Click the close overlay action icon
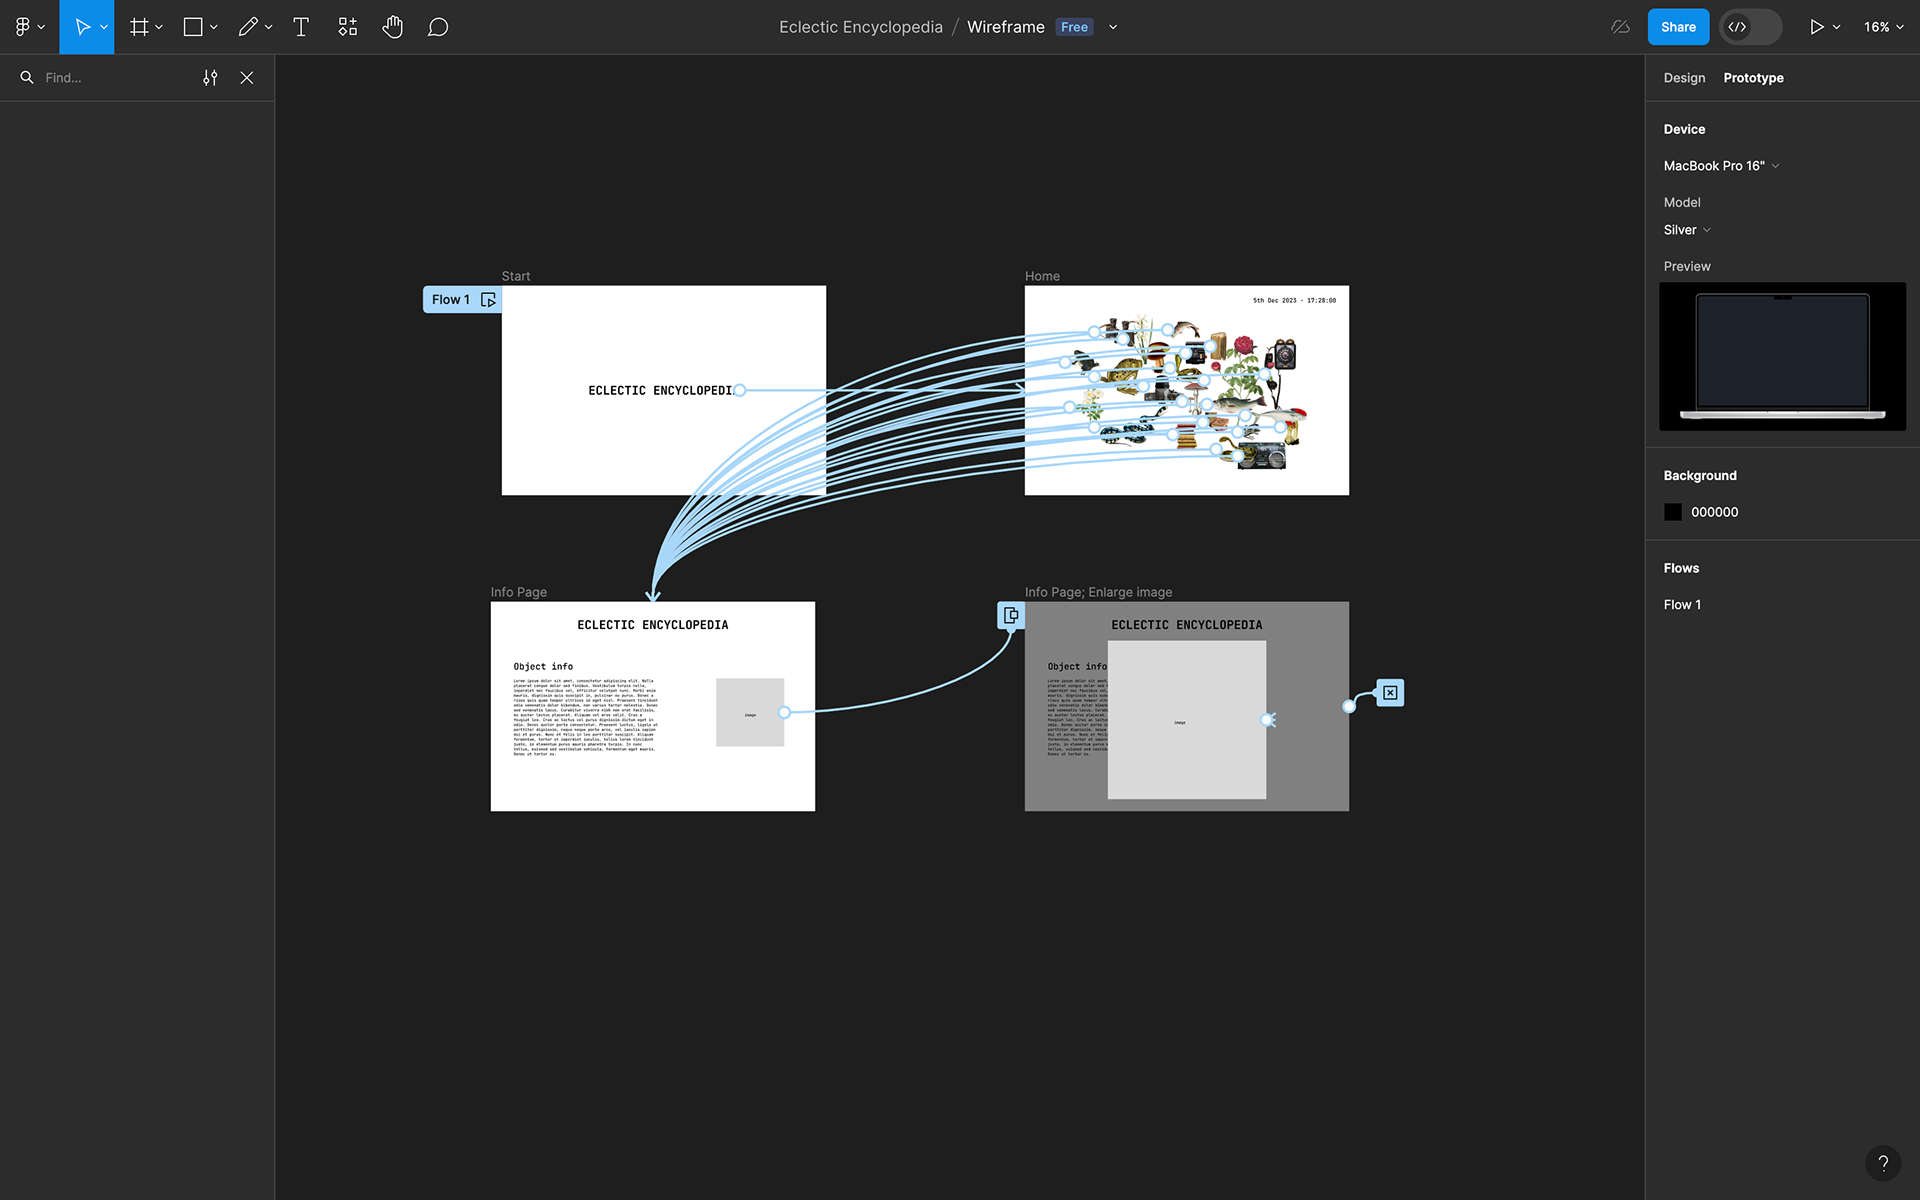The image size is (1920, 1200). click(x=1390, y=693)
